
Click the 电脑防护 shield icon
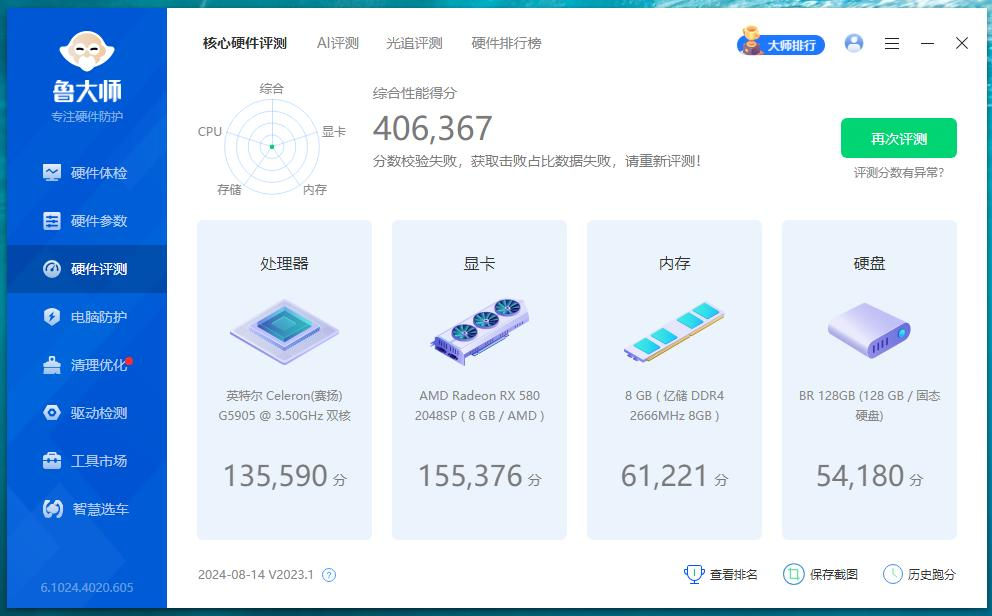pos(52,317)
